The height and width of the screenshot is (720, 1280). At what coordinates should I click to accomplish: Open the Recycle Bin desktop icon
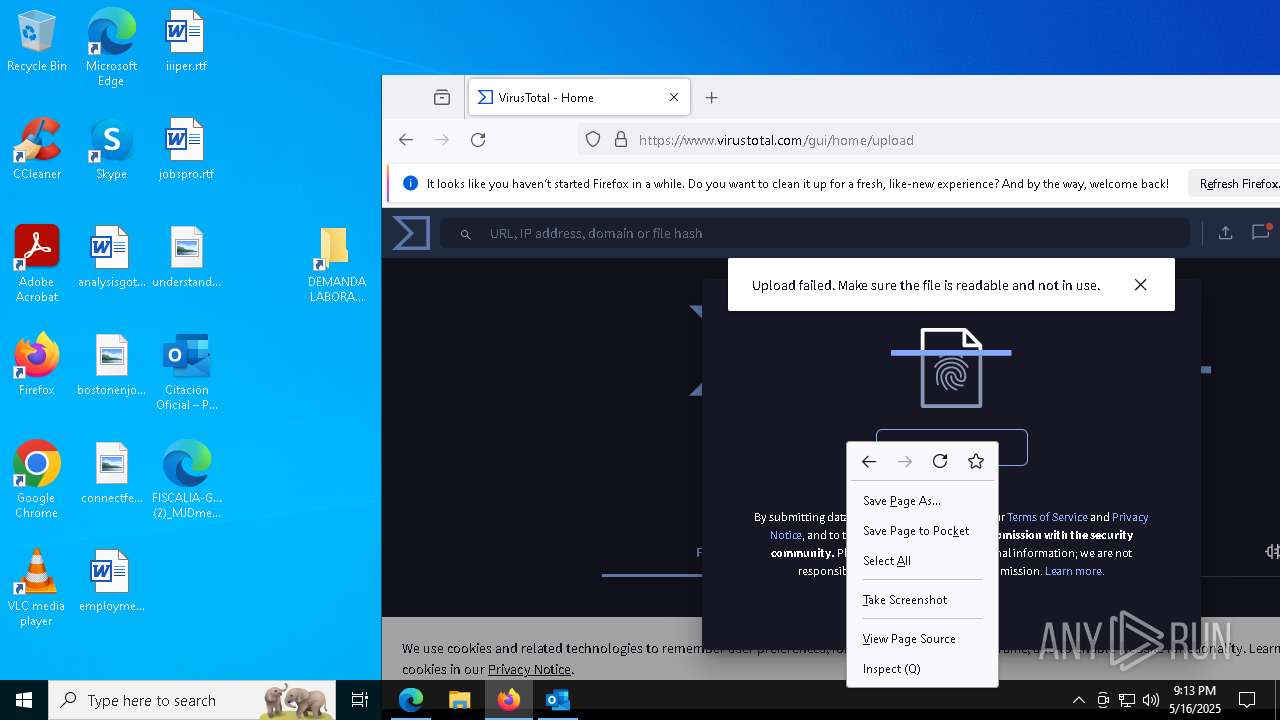coord(37,42)
